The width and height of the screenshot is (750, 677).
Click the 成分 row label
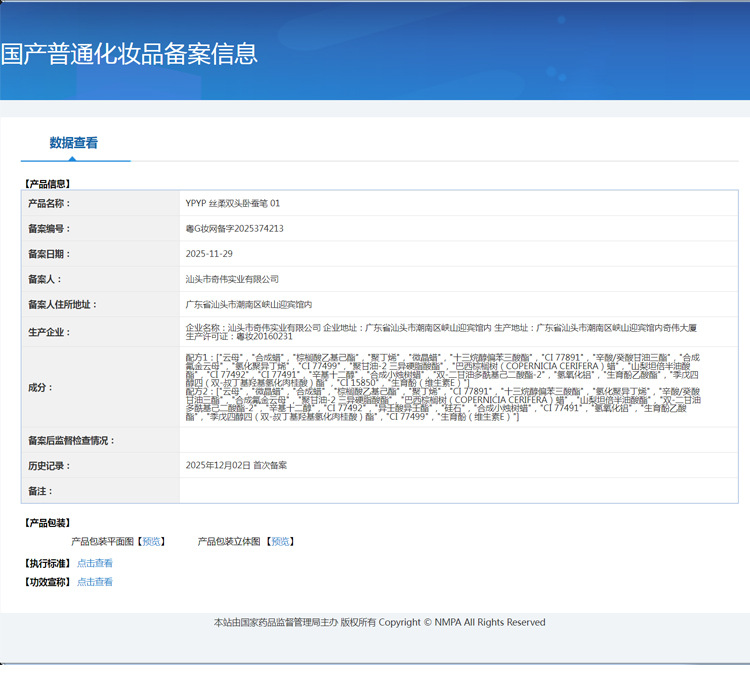[x=40, y=388]
